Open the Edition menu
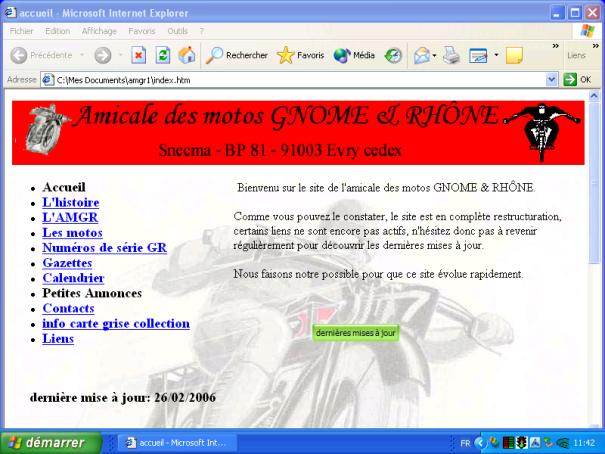Viewport: 605px width, 454px height. click(57, 31)
